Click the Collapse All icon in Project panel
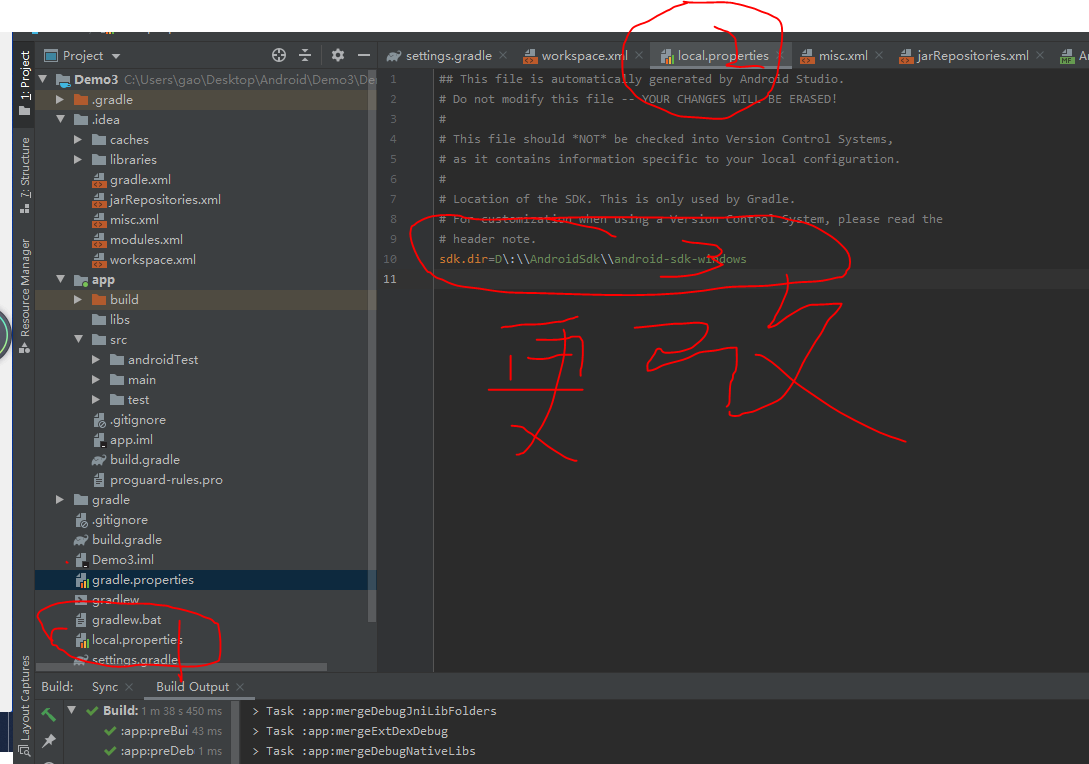This screenshot has width=1089, height=764. point(305,56)
